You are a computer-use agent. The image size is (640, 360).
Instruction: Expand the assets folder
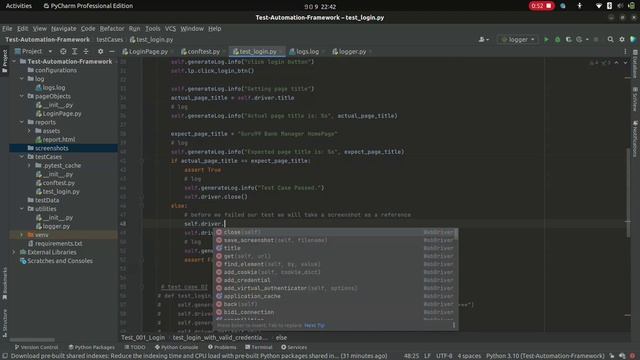click(x=29, y=131)
